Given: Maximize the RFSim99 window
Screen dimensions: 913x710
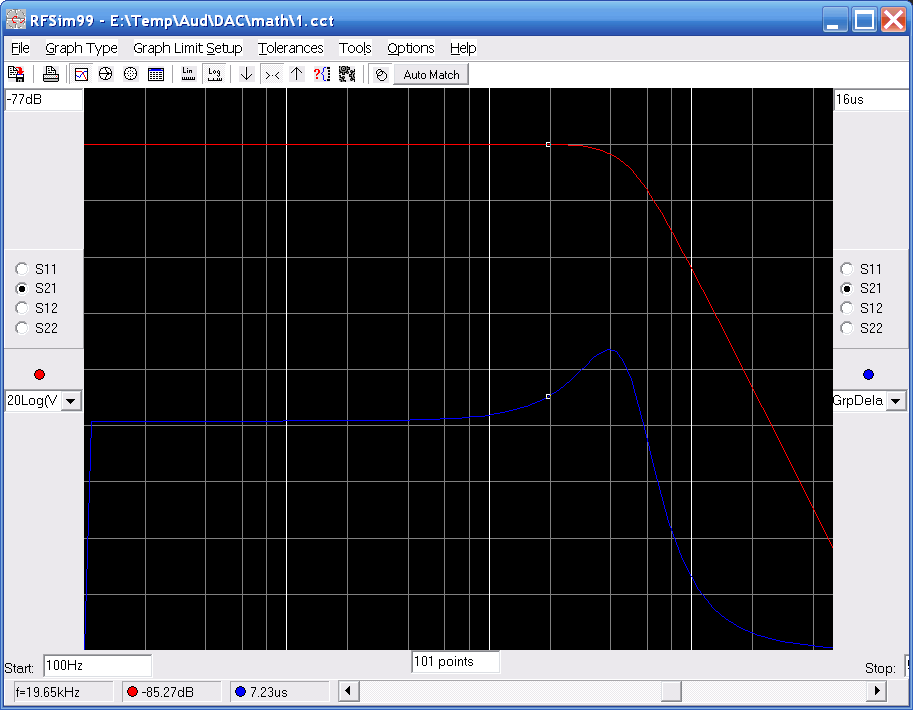Looking at the screenshot, I should tap(864, 20).
